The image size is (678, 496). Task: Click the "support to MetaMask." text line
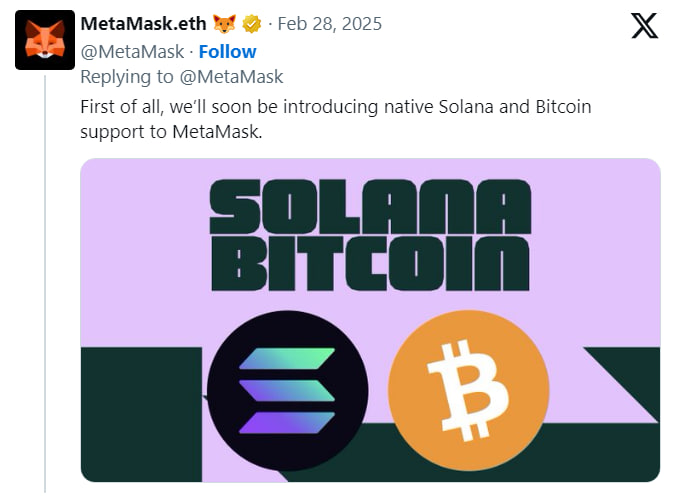point(169,131)
